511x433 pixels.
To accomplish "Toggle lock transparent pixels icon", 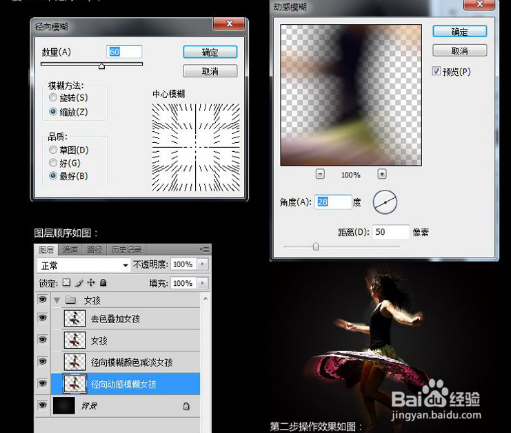I will point(67,283).
